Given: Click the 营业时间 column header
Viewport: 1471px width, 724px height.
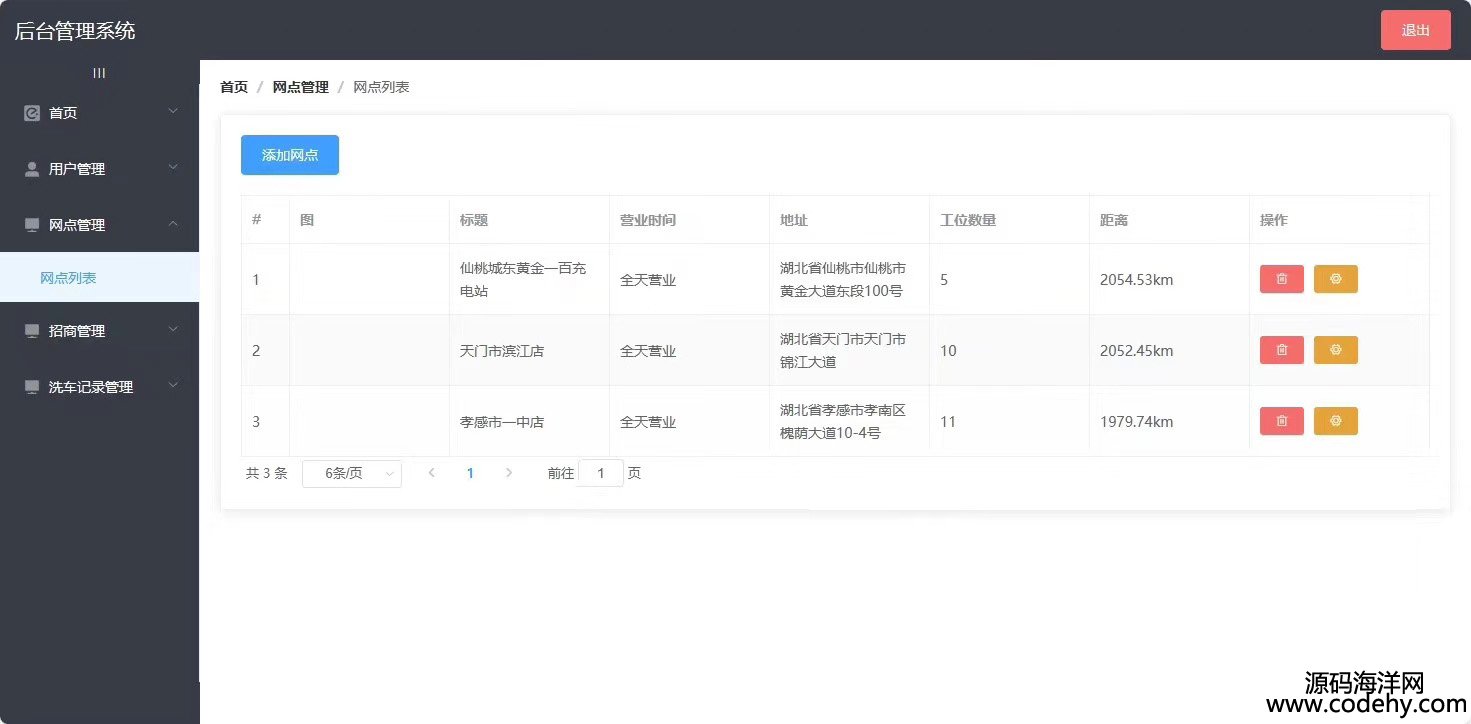Looking at the screenshot, I should tap(648, 220).
